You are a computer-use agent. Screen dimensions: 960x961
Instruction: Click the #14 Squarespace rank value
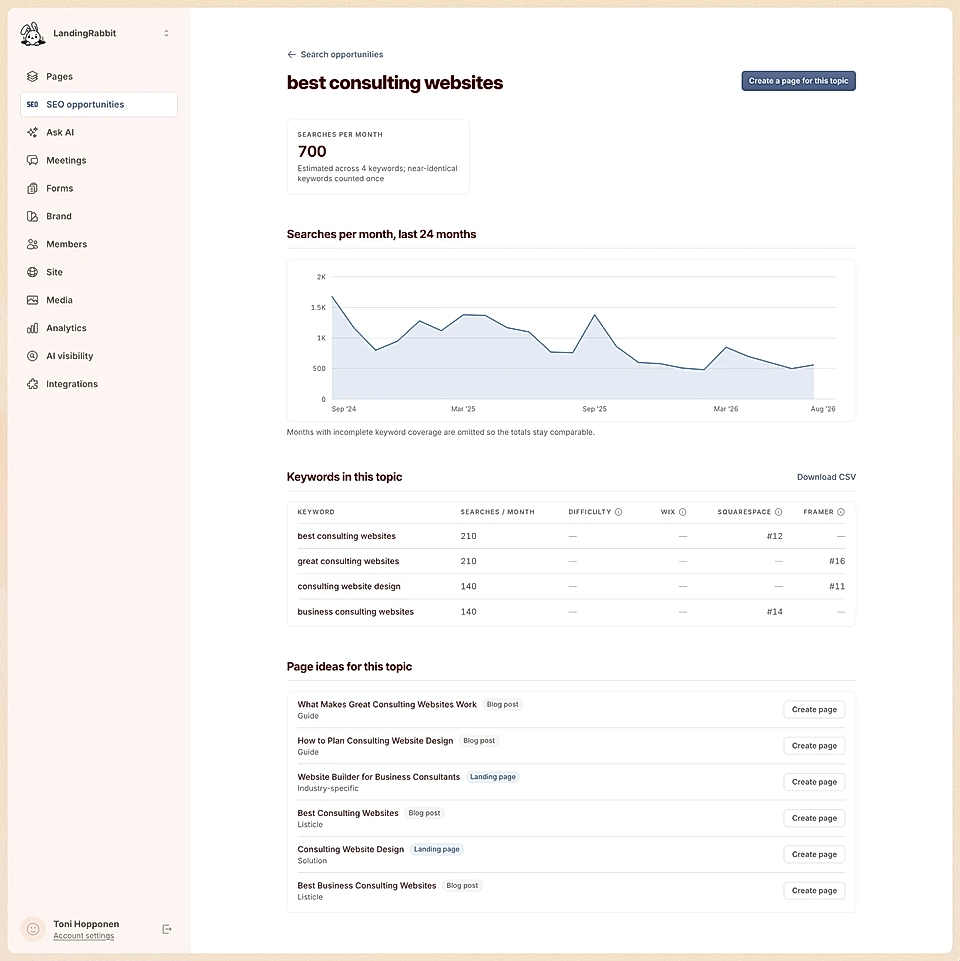[774, 612]
